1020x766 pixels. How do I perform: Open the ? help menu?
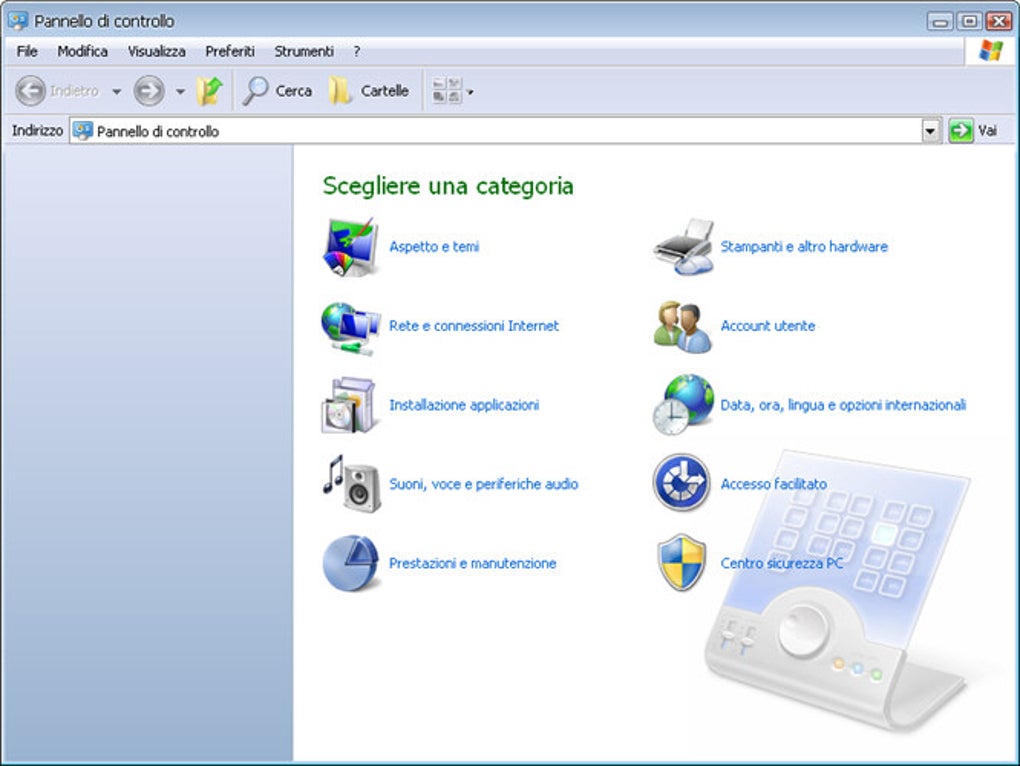pyautogui.click(x=356, y=51)
